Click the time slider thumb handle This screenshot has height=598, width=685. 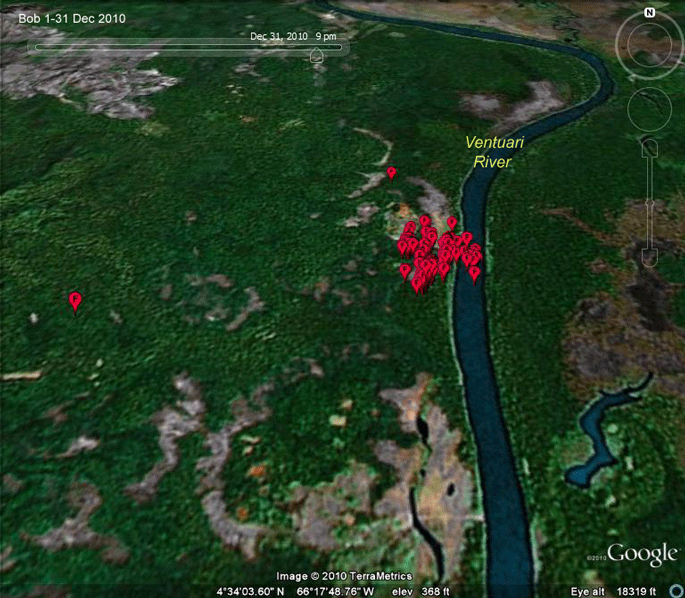(316, 55)
